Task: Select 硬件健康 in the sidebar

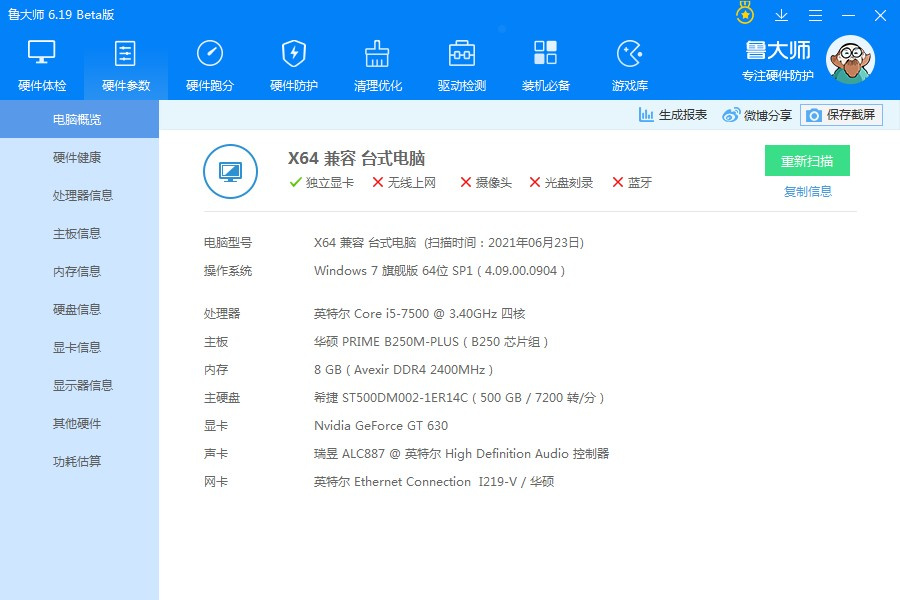Action: (79, 157)
